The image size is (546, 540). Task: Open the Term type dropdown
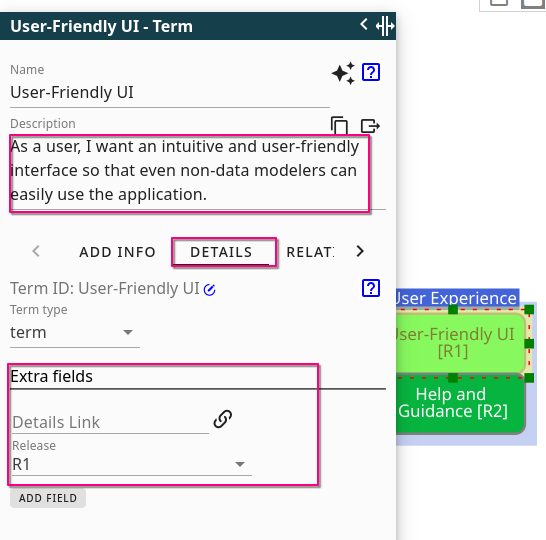coord(75,332)
